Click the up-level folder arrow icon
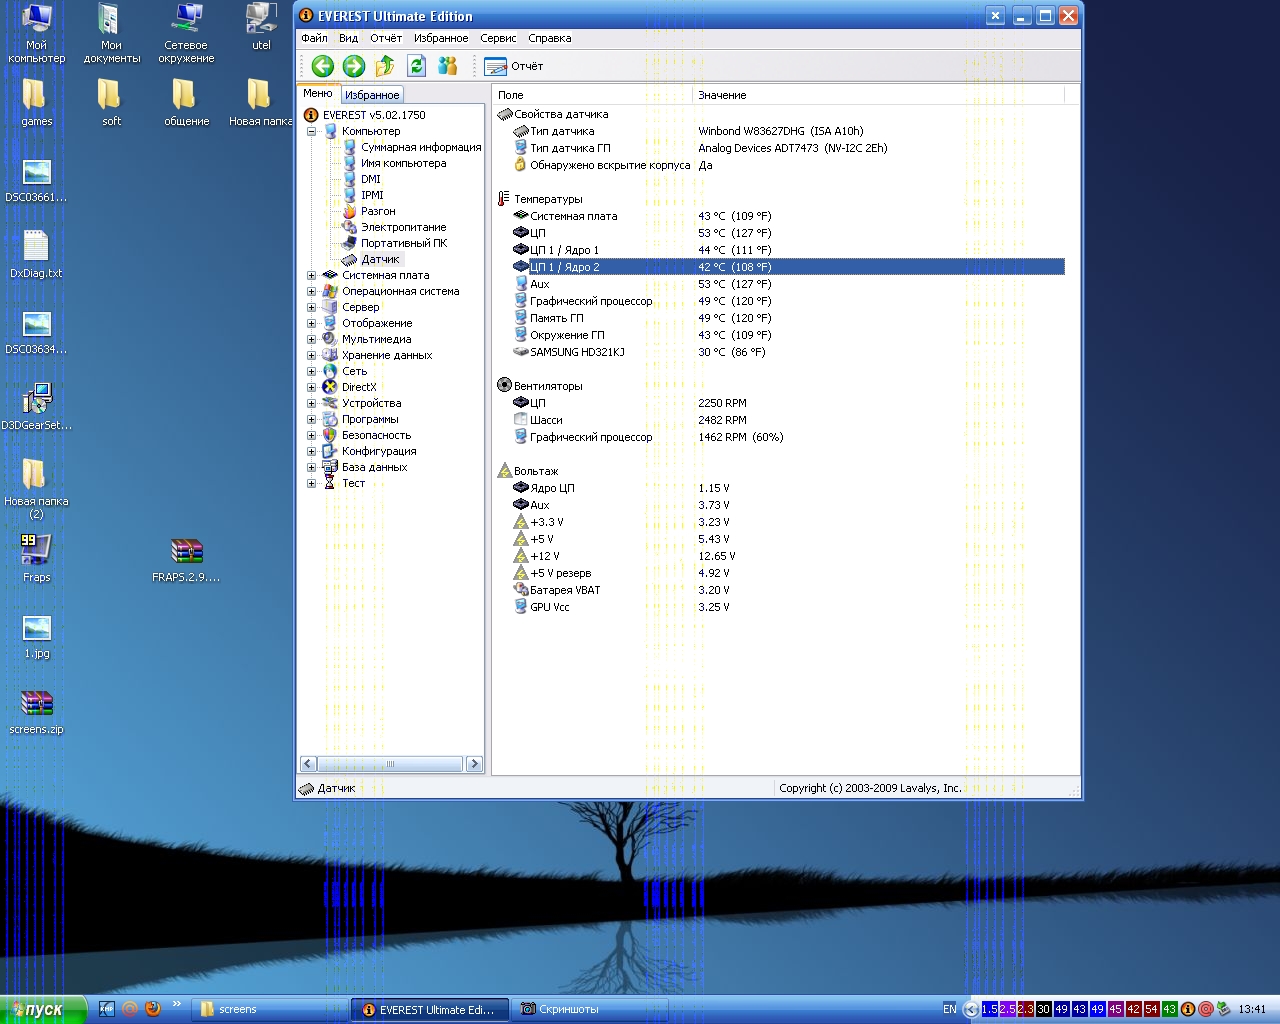The height and width of the screenshot is (1024, 1280). point(385,66)
